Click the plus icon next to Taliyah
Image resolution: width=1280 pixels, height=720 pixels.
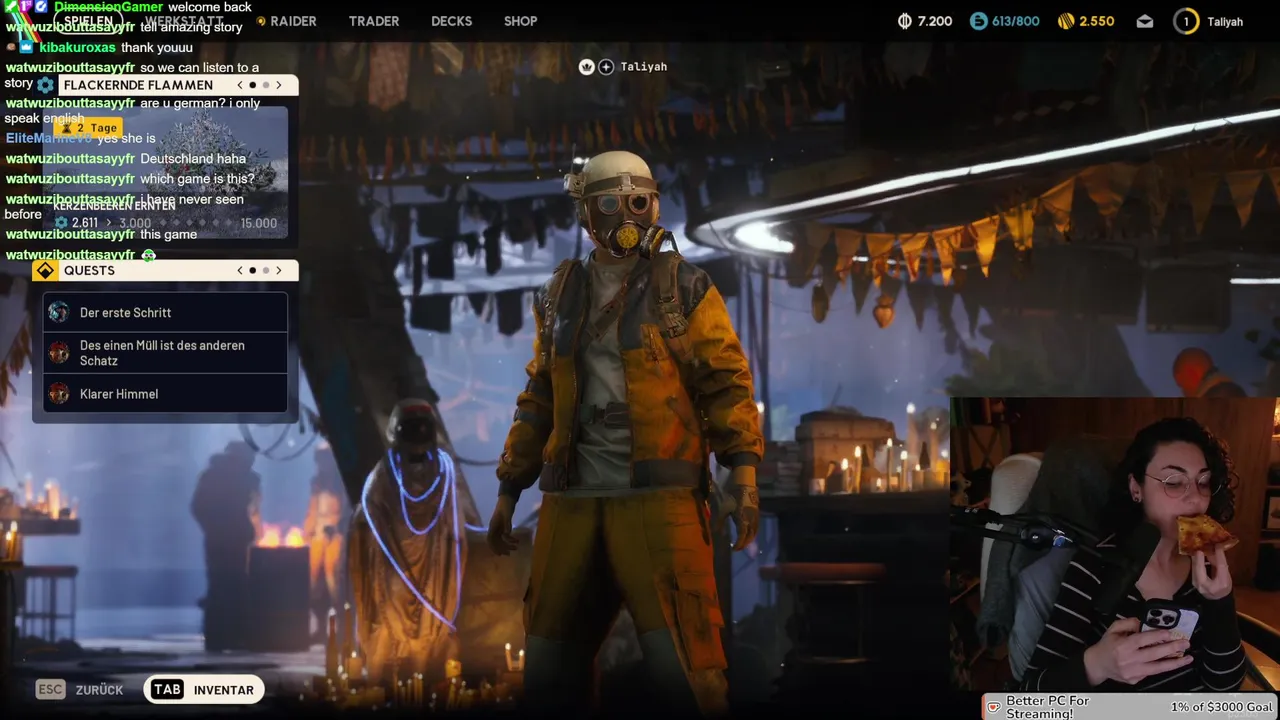606,67
